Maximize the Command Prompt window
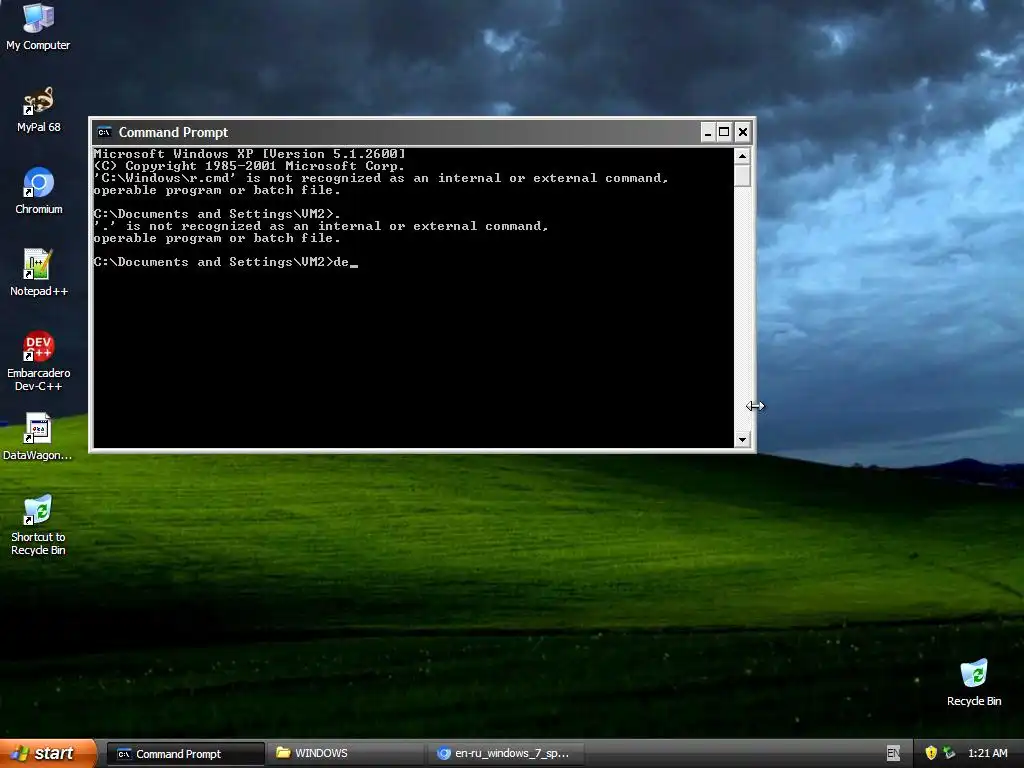Screen dimensions: 1024x768 coord(724,133)
